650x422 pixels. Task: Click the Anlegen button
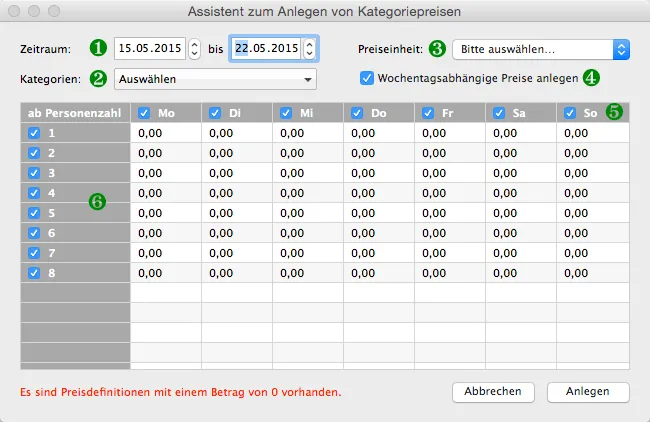(x=588, y=392)
